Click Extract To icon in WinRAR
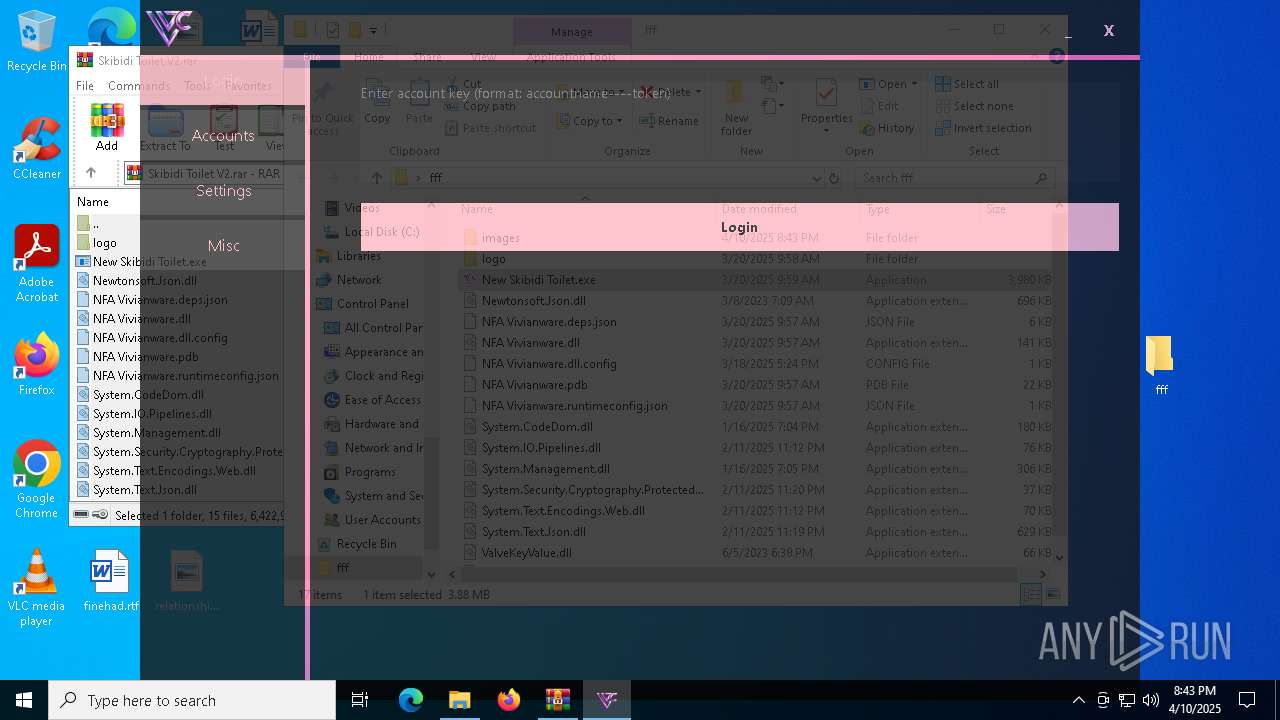The image size is (1280, 720). pos(165,127)
